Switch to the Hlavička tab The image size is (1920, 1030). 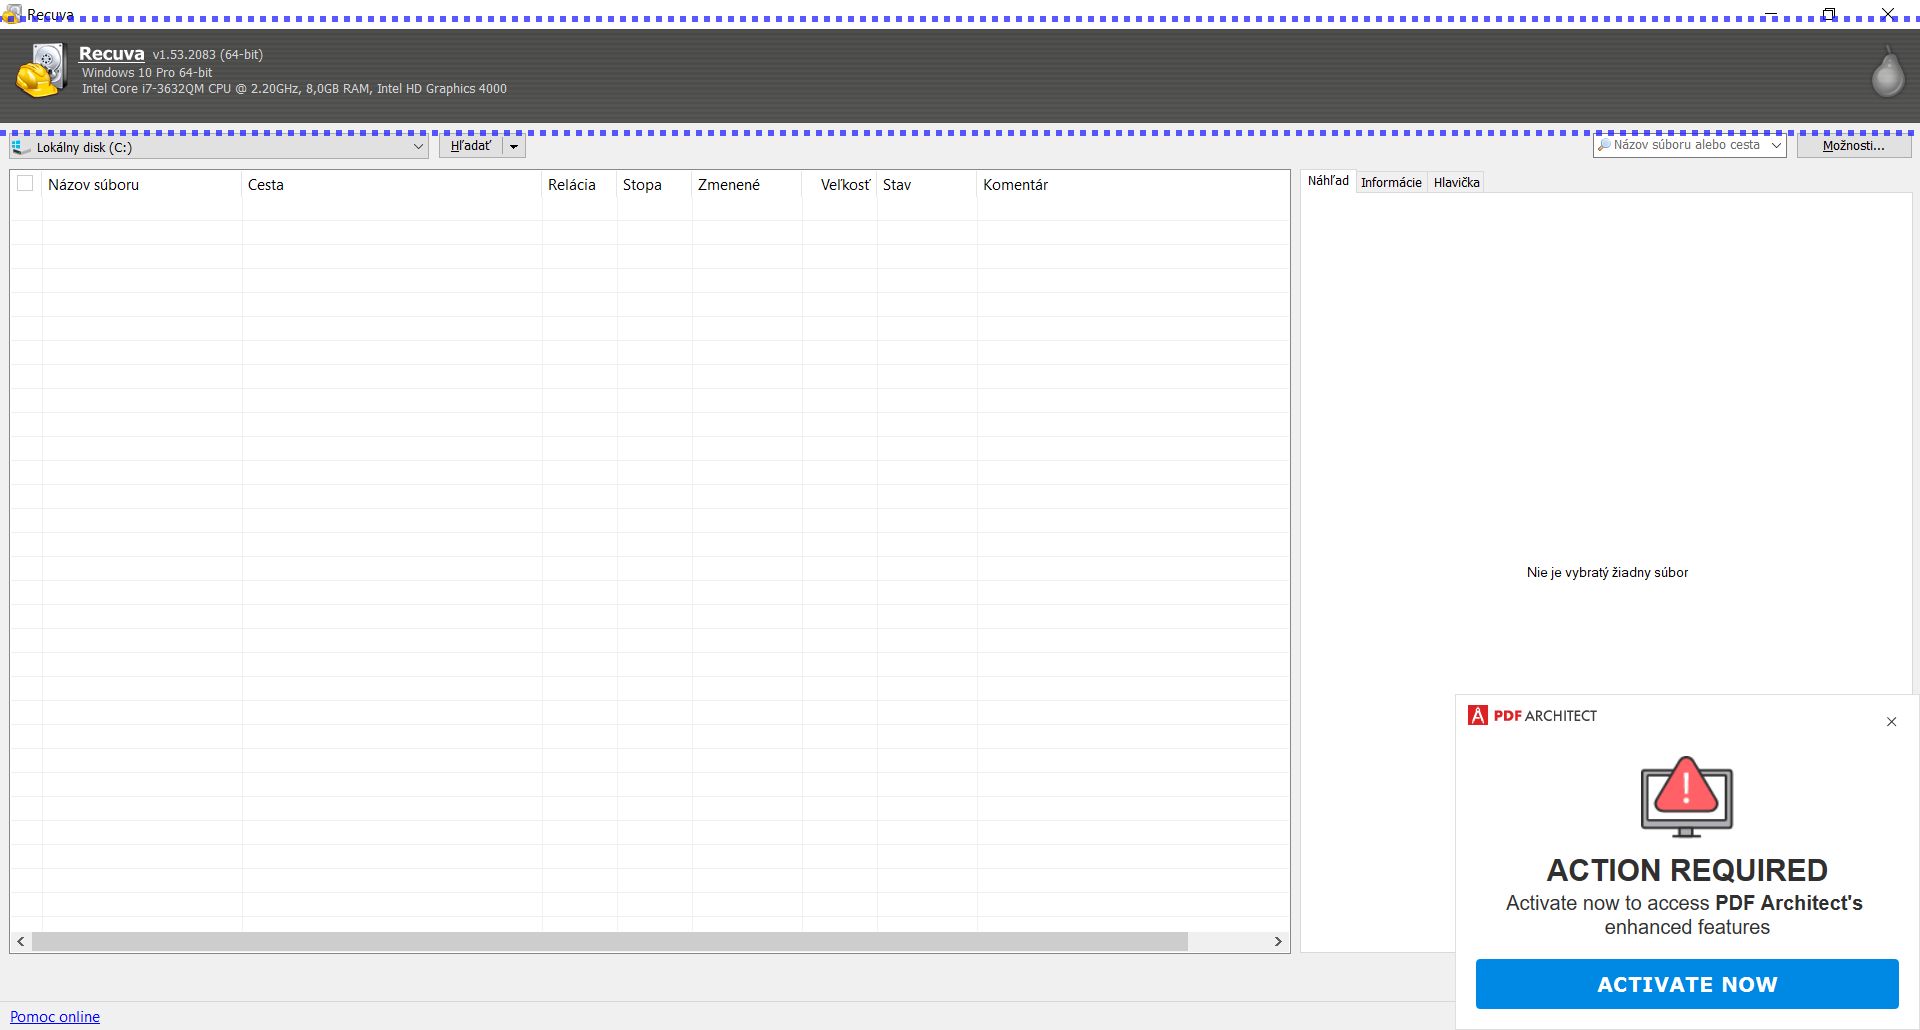1456,182
